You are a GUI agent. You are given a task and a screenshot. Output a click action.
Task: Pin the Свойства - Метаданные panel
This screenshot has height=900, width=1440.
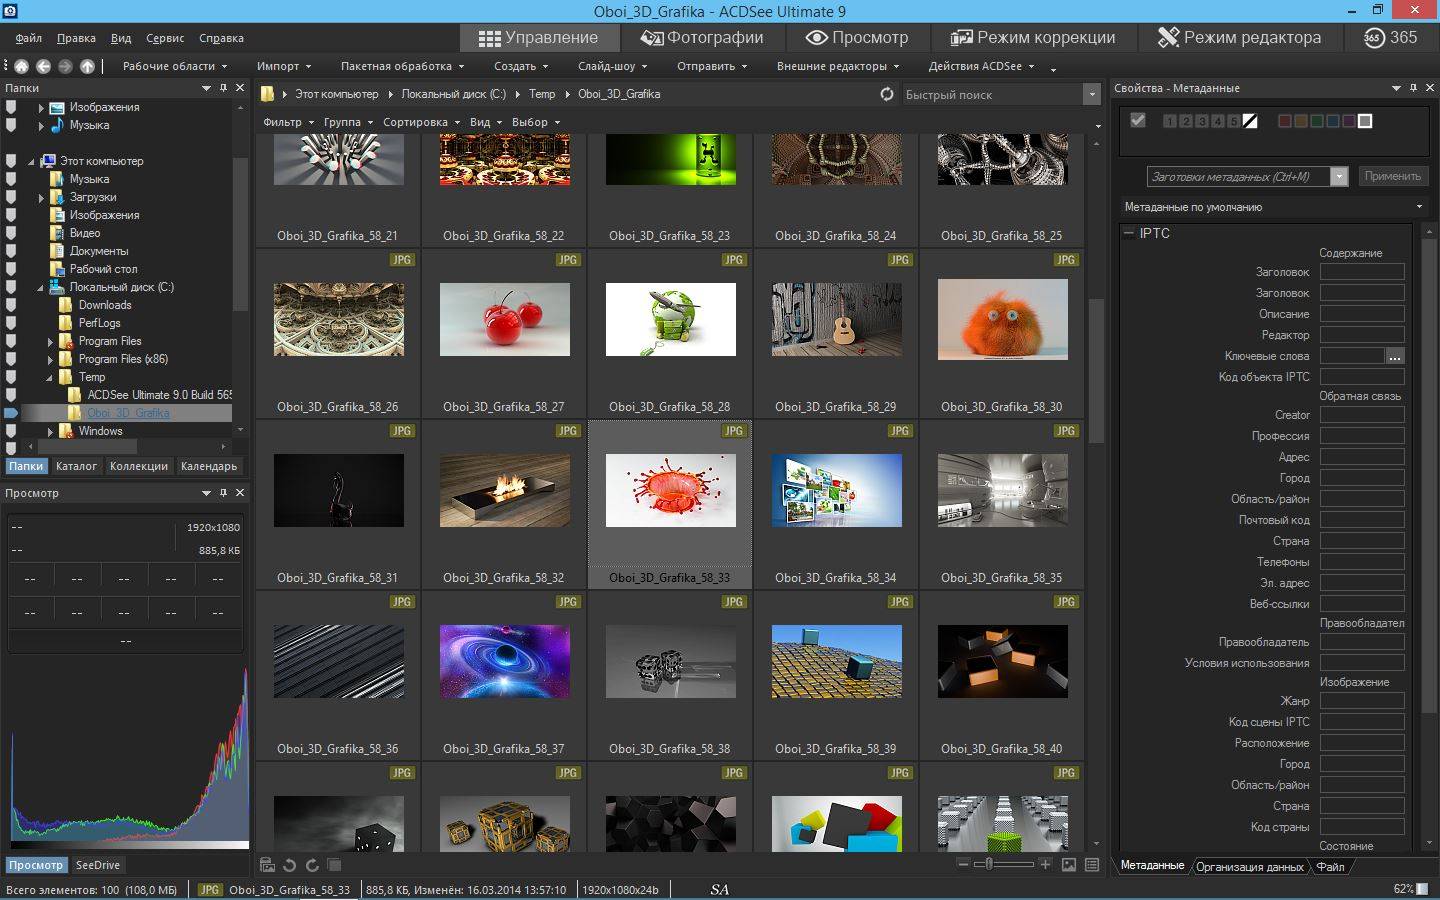click(1413, 88)
